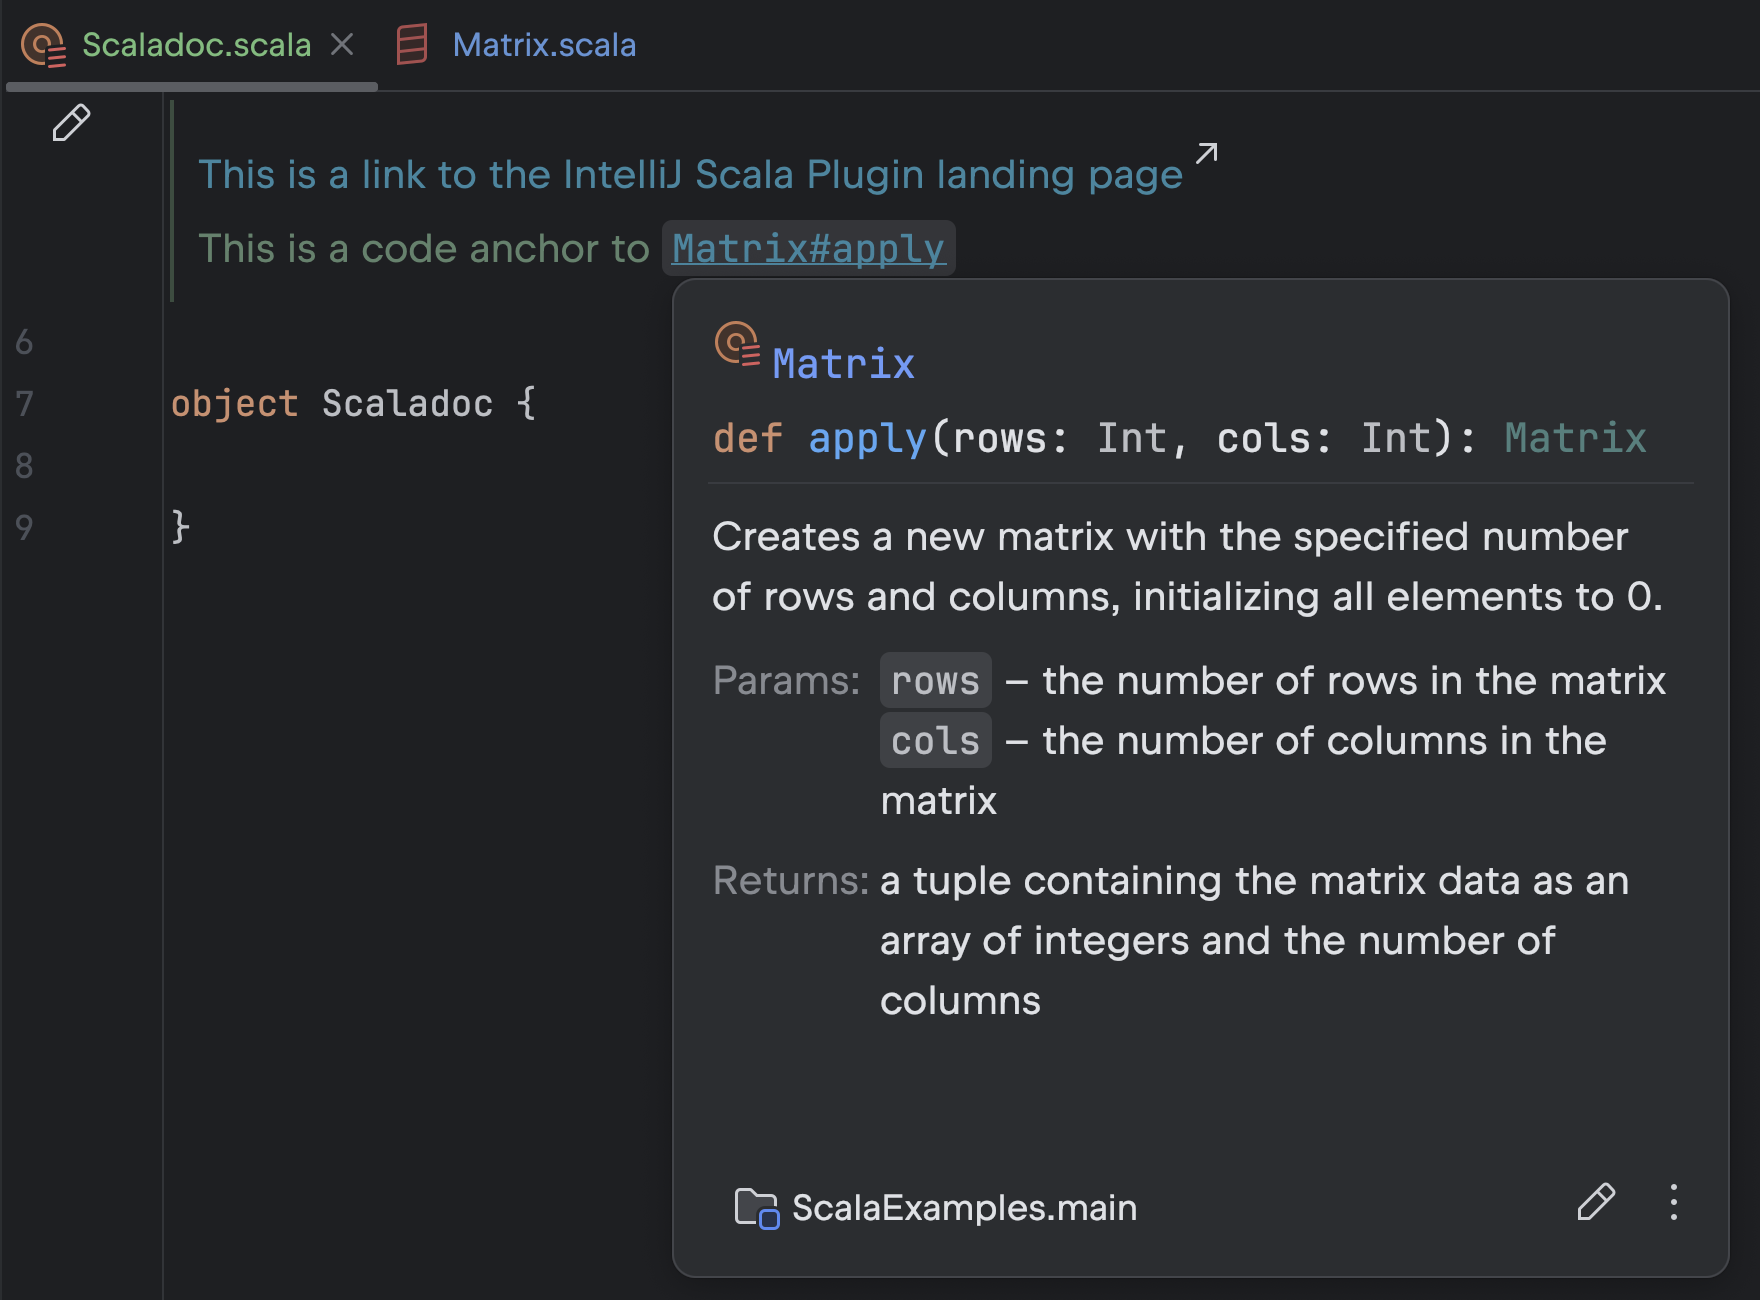The width and height of the screenshot is (1760, 1300).
Task: Click the pencil icon in the editor gutter
Action: 71,123
